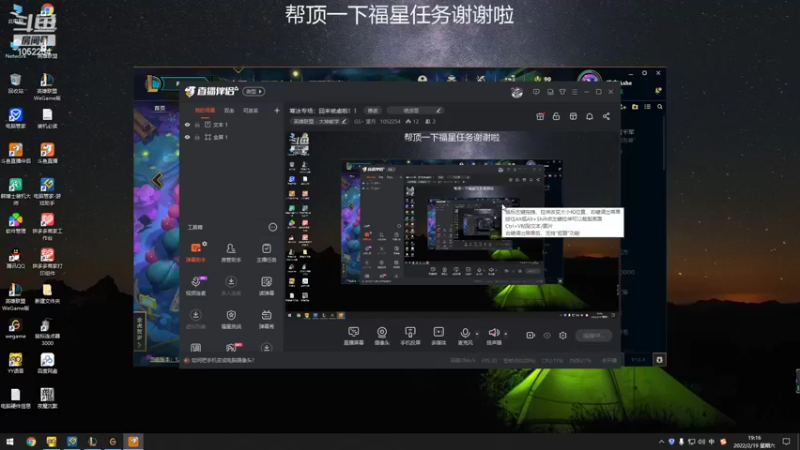
Task: Open the message icon in title bar
Action: click(x=536, y=92)
